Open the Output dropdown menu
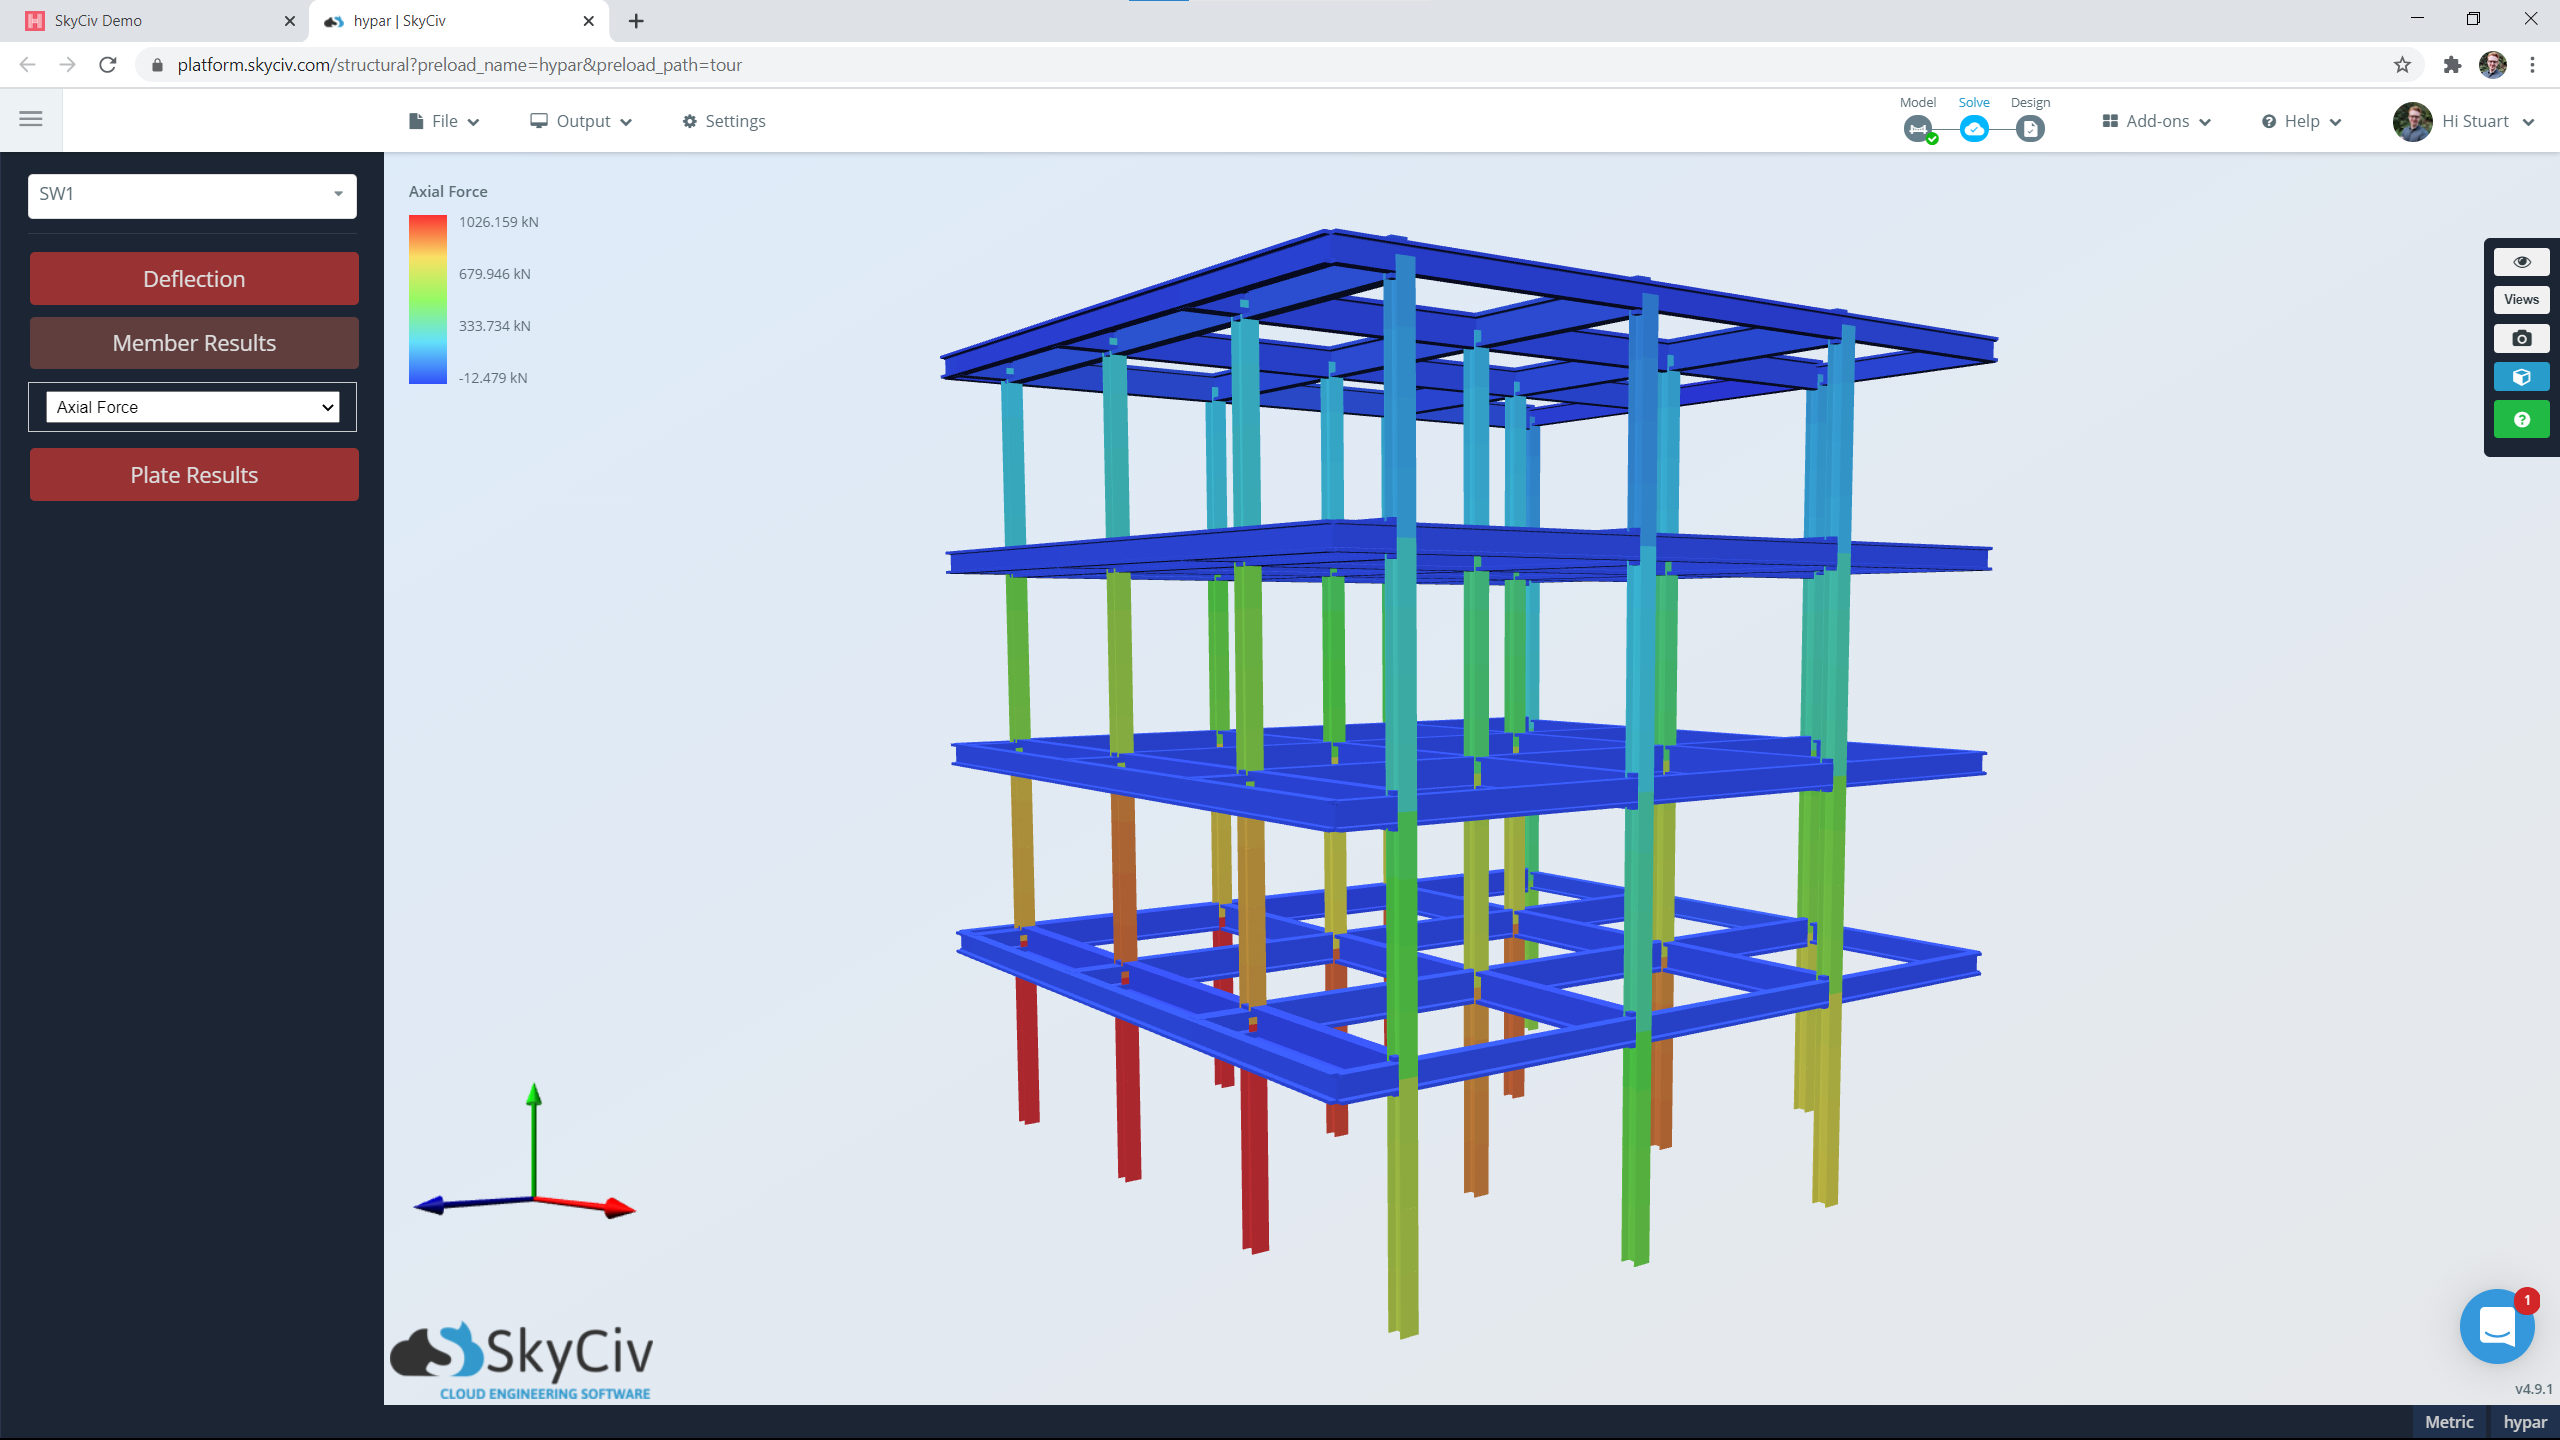Viewport: 2560px width, 1440px height. (580, 120)
